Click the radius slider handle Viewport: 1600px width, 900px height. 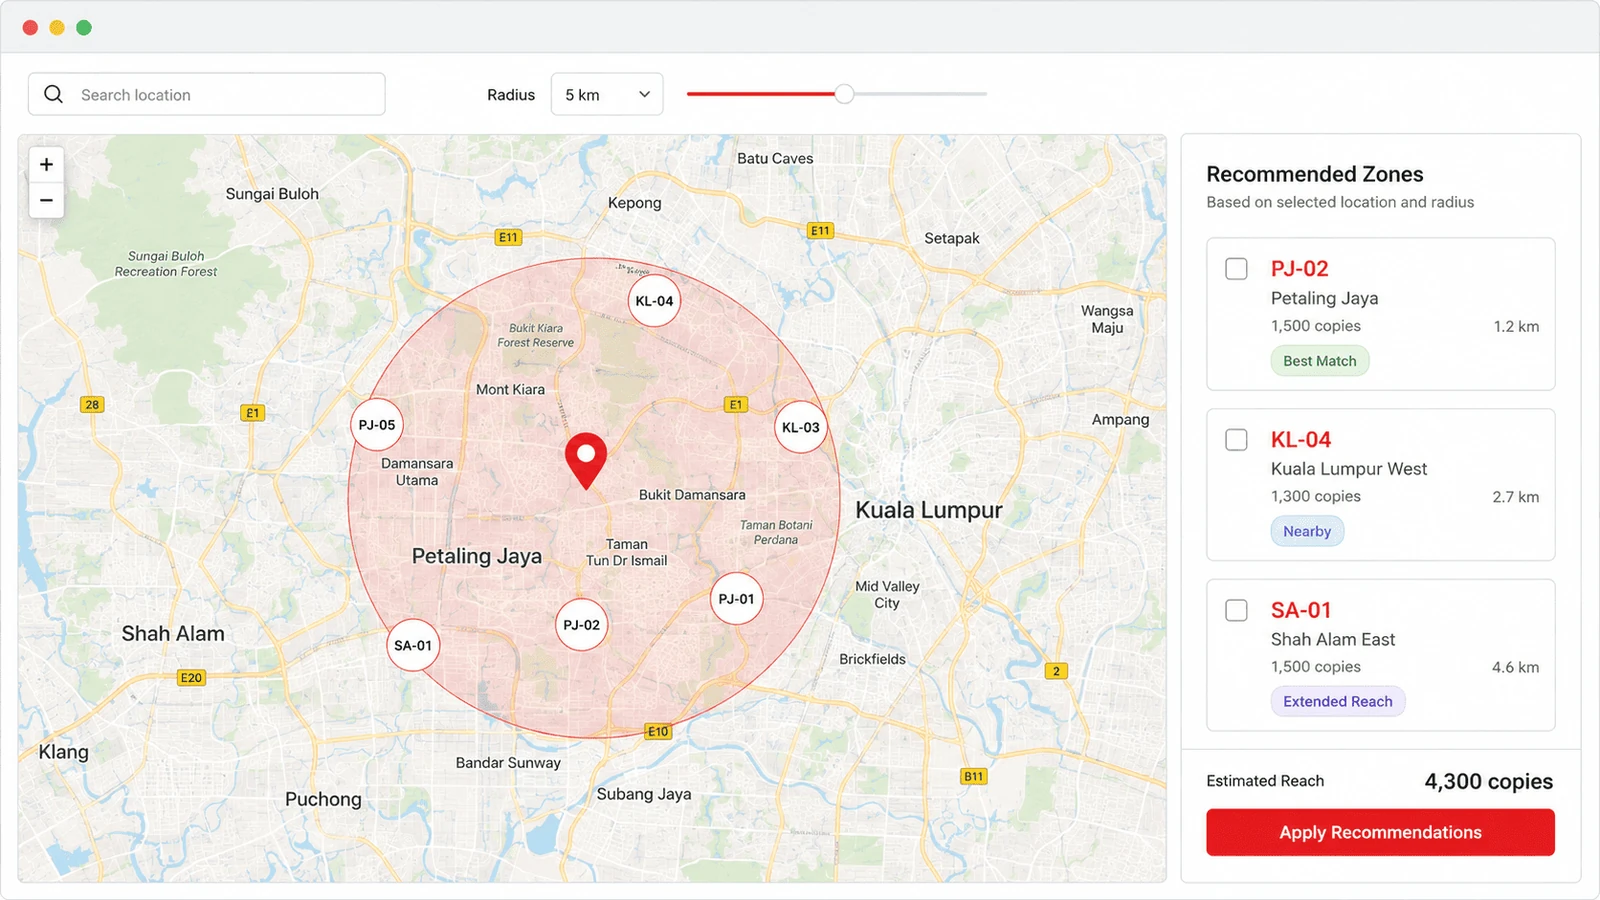point(845,94)
